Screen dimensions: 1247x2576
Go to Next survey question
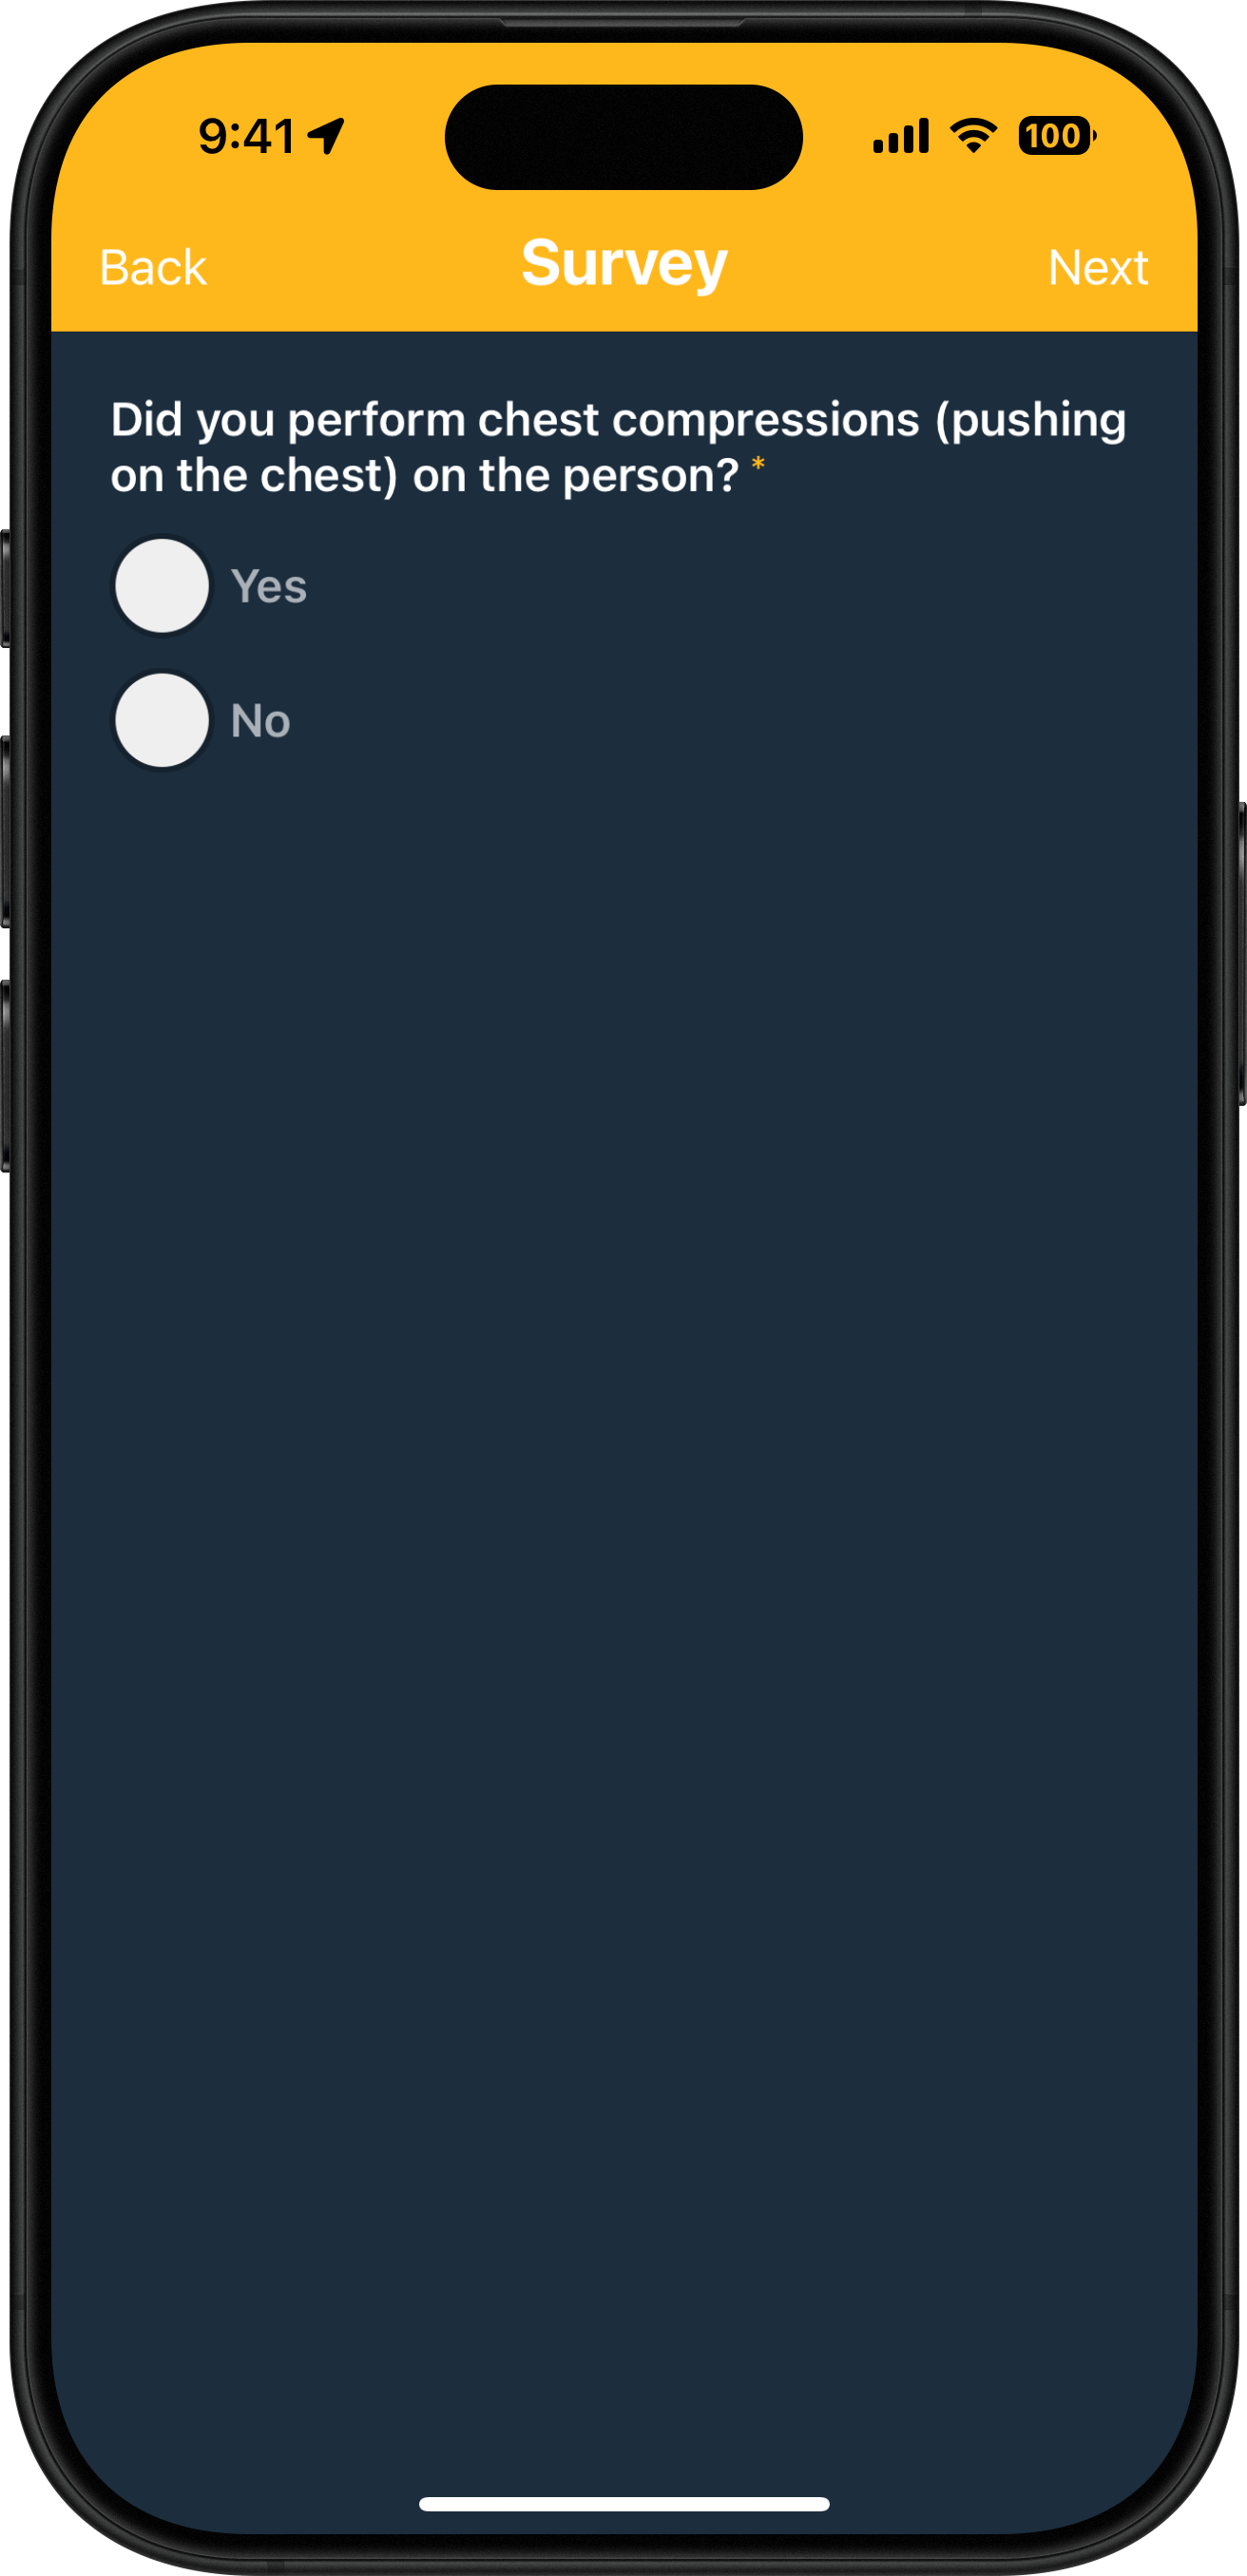[x=1098, y=268]
